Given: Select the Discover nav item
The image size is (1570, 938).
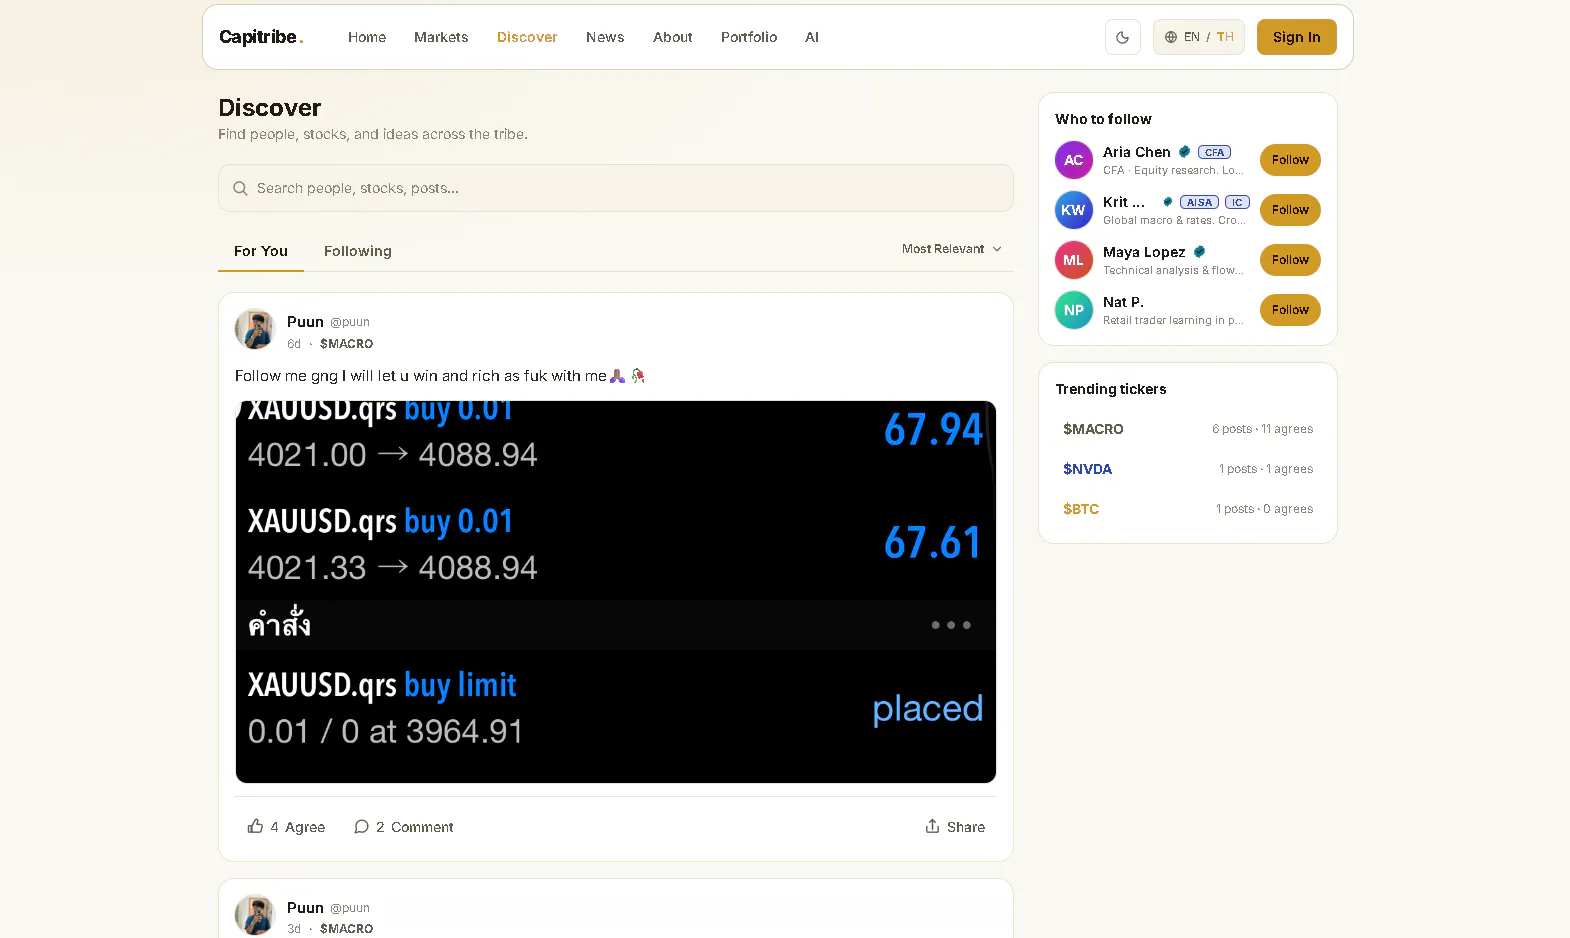Looking at the screenshot, I should [x=527, y=37].
